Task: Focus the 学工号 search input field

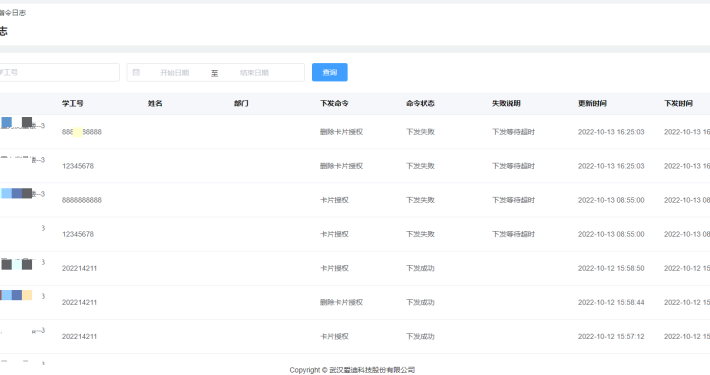Action: (59, 72)
